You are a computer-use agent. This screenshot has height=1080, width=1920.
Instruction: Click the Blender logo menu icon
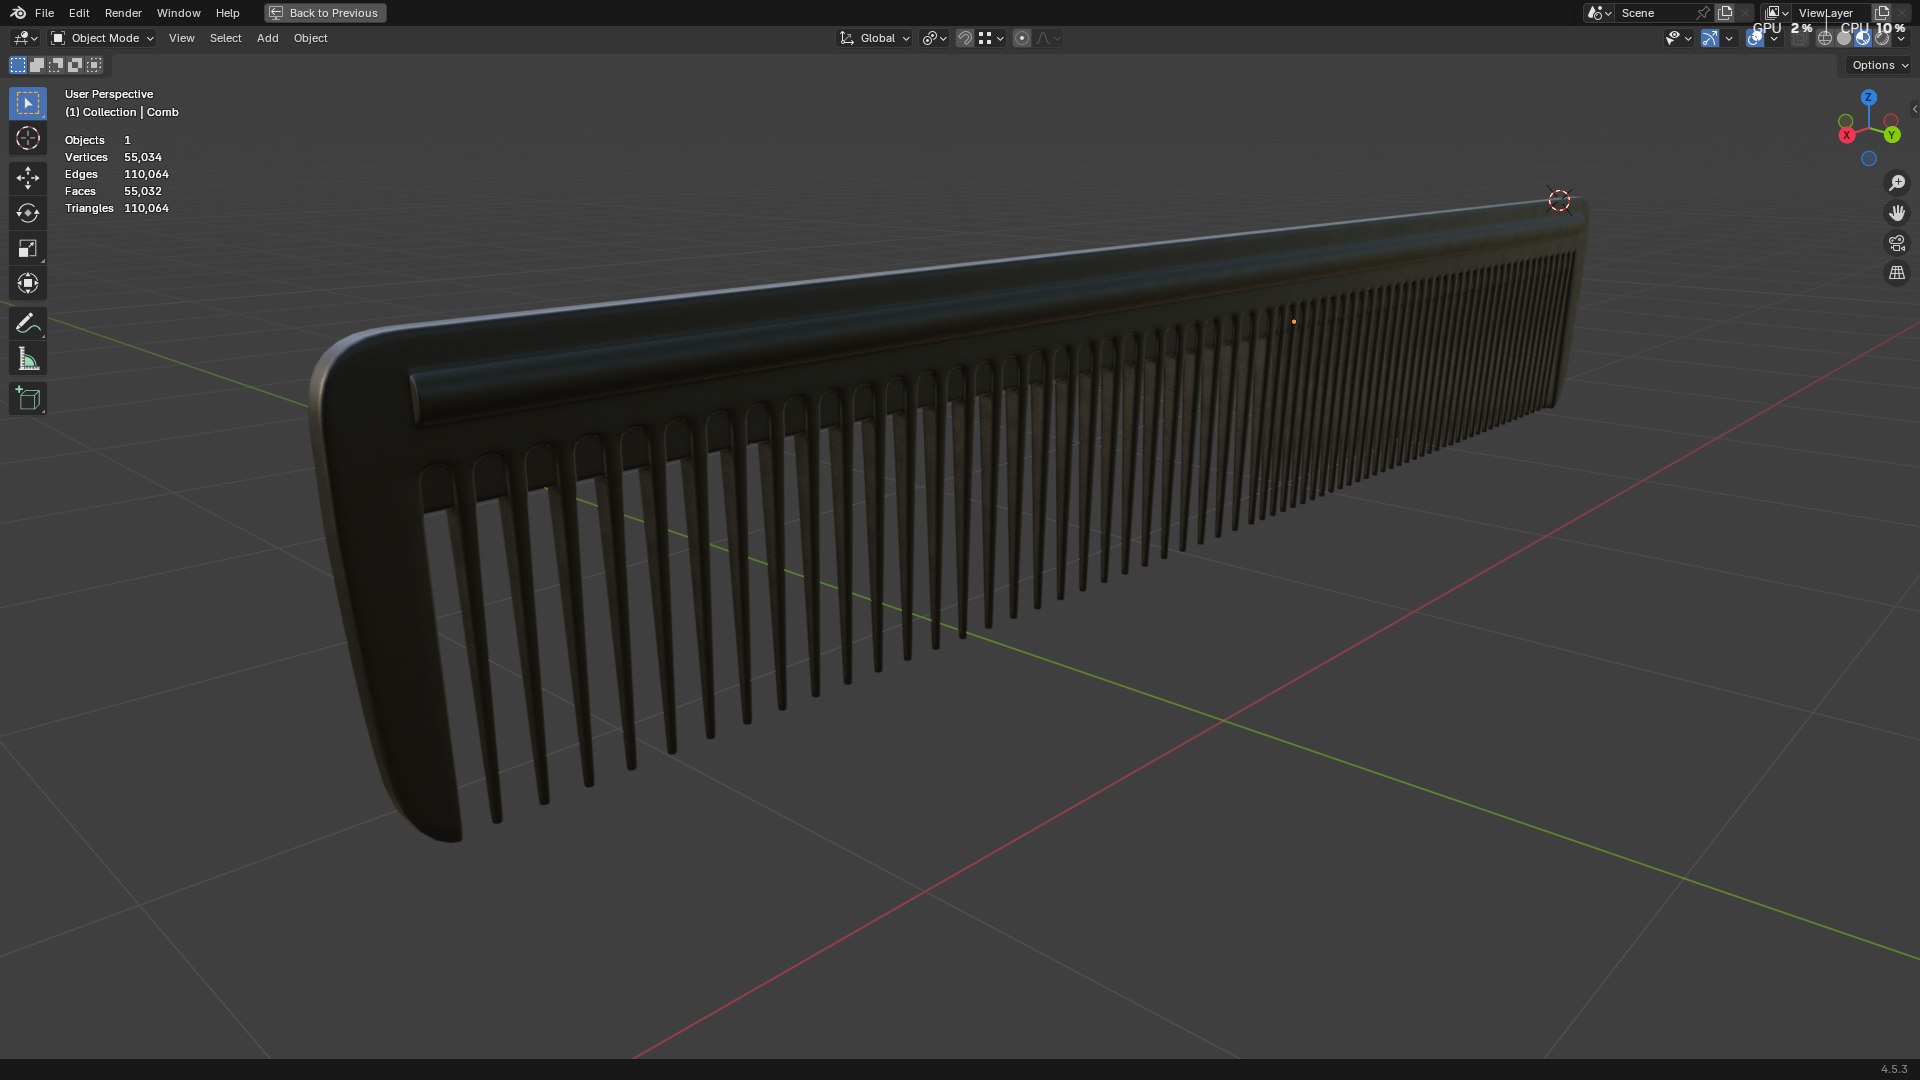point(18,13)
